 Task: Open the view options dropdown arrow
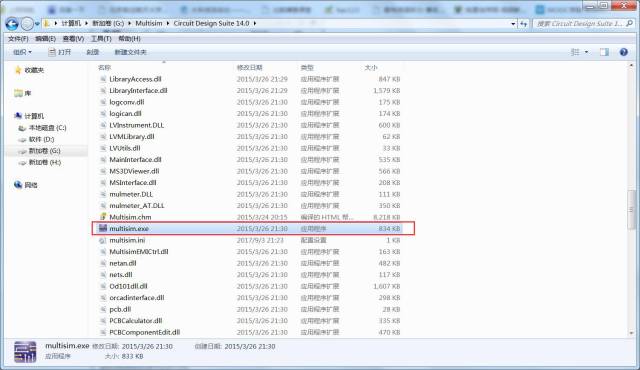(x=587, y=52)
